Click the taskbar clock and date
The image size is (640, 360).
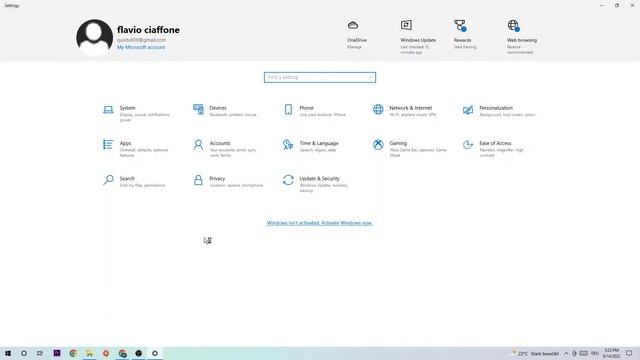[611, 353]
